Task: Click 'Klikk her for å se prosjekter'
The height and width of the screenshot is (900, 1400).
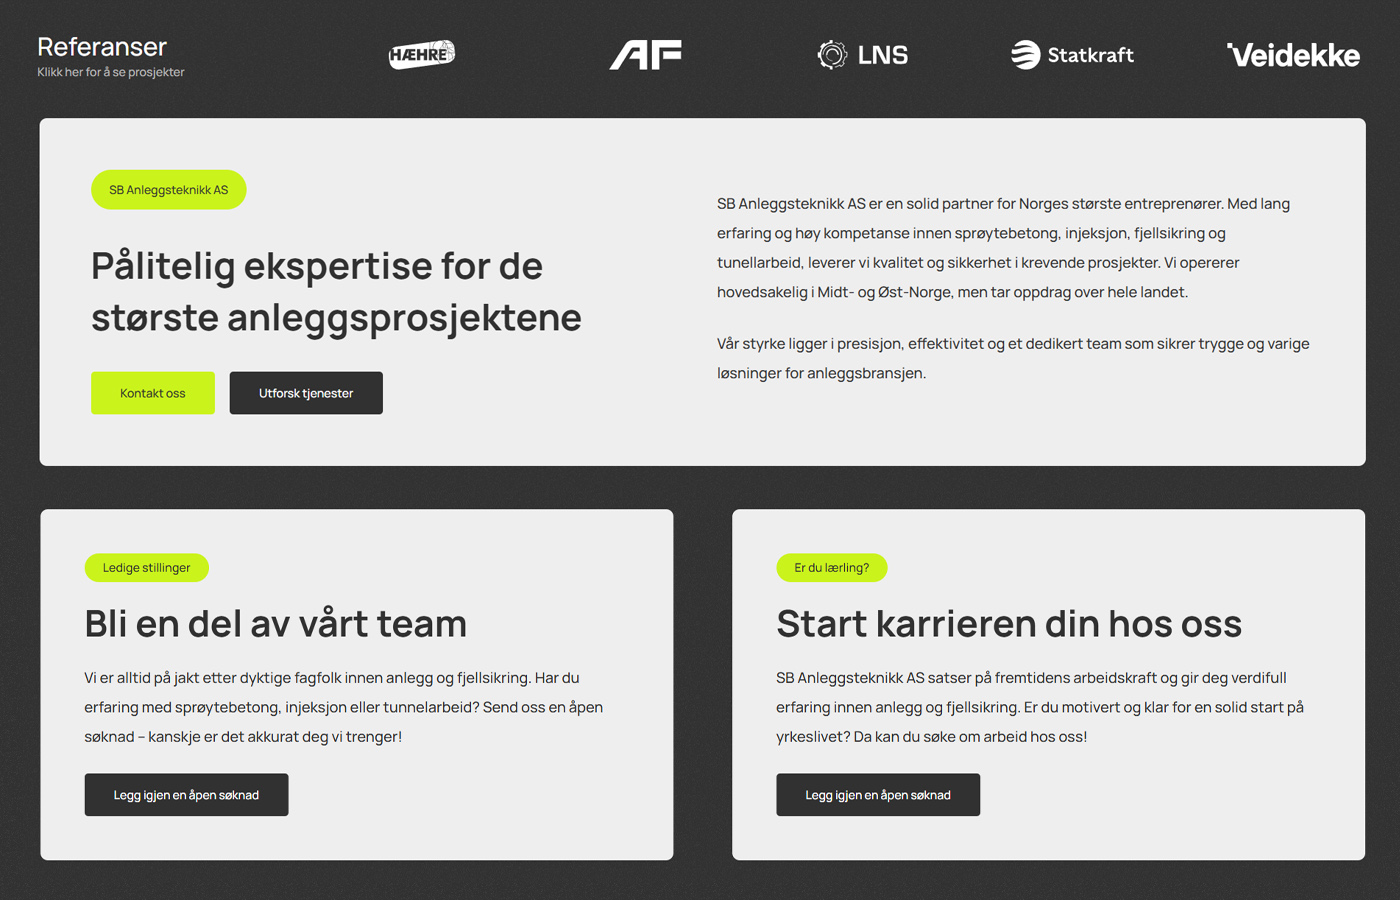Action: click(x=111, y=72)
